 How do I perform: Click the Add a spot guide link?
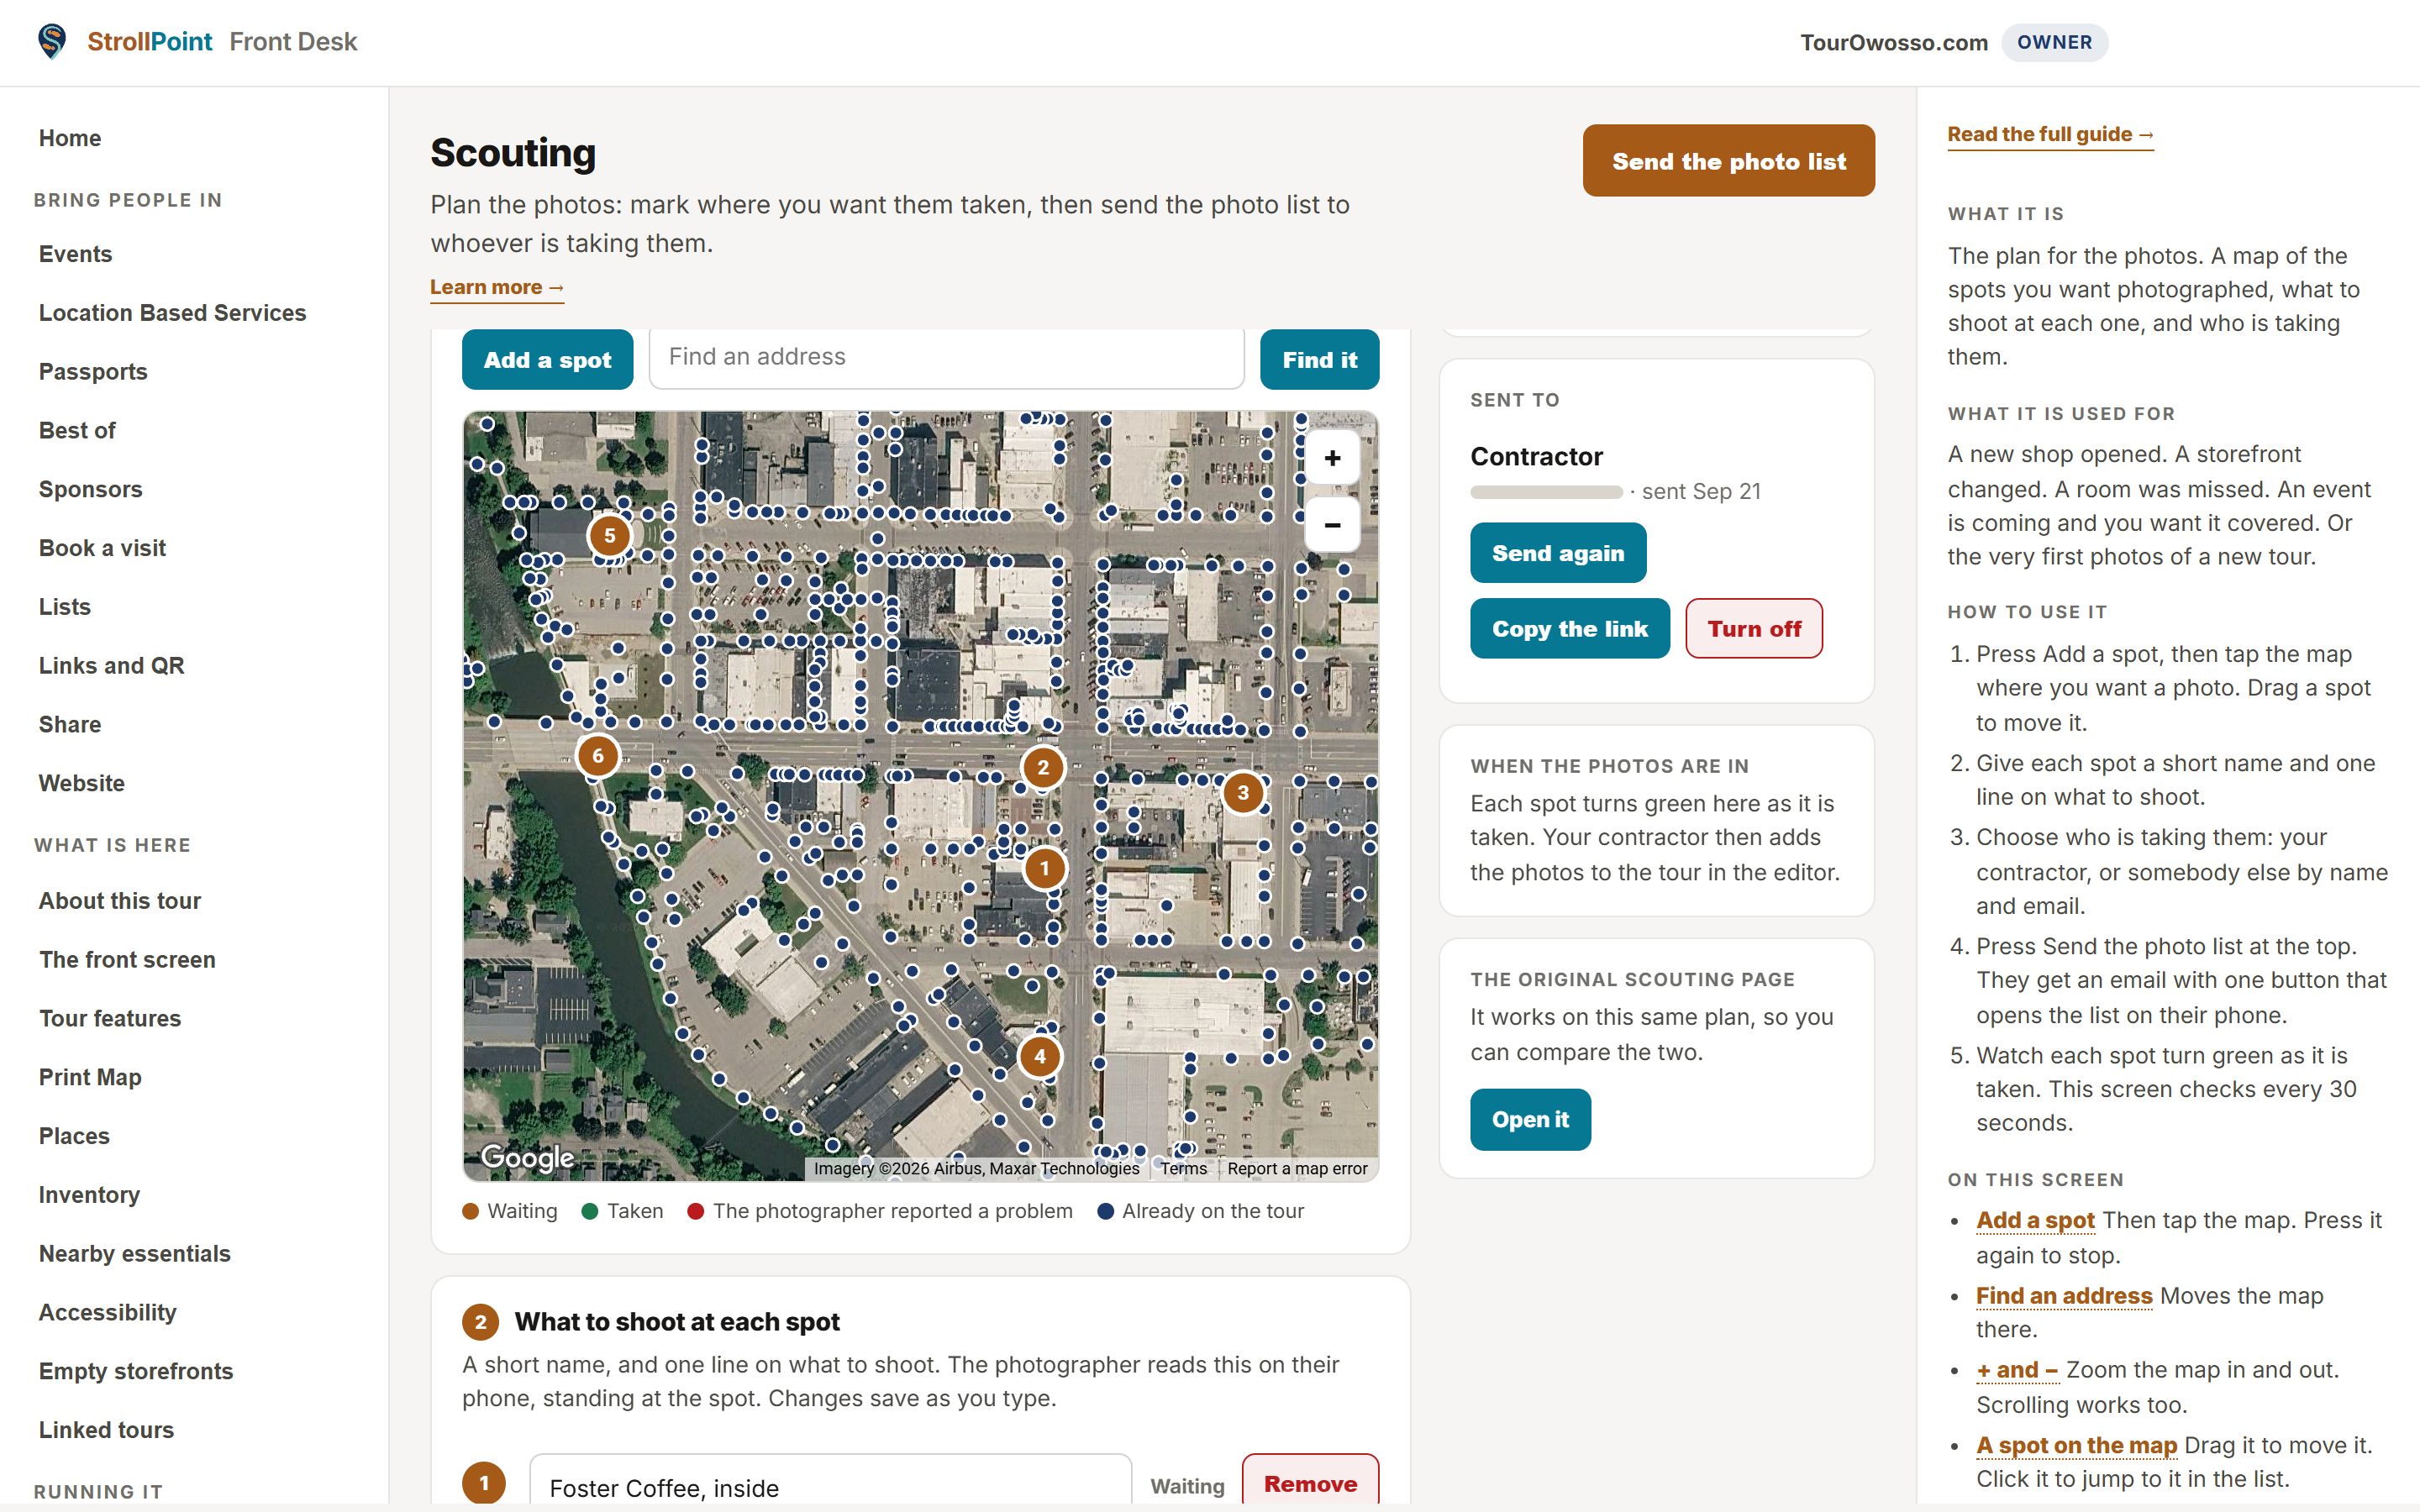coord(2035,1220)
